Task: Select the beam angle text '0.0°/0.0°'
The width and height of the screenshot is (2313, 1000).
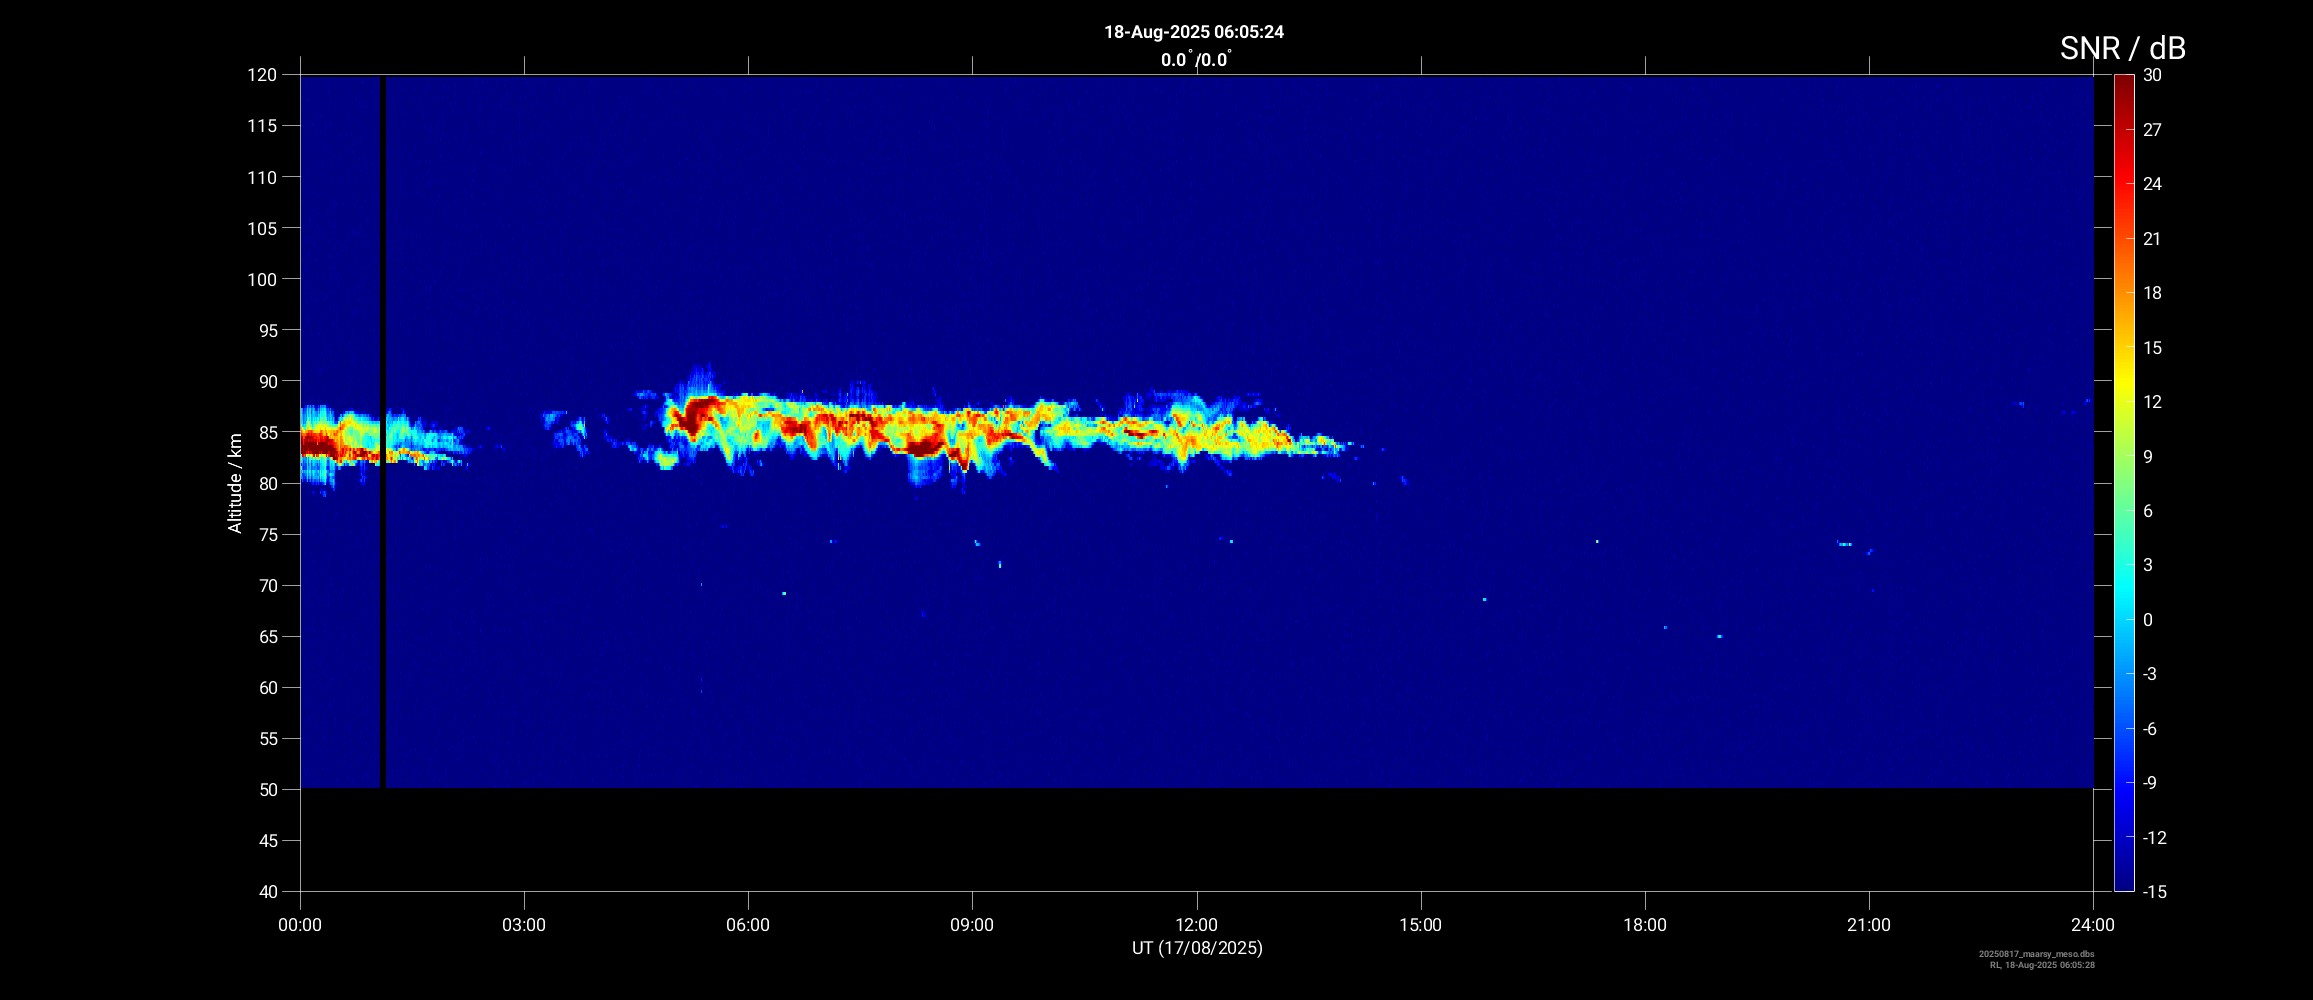Action: (1196, 60)
